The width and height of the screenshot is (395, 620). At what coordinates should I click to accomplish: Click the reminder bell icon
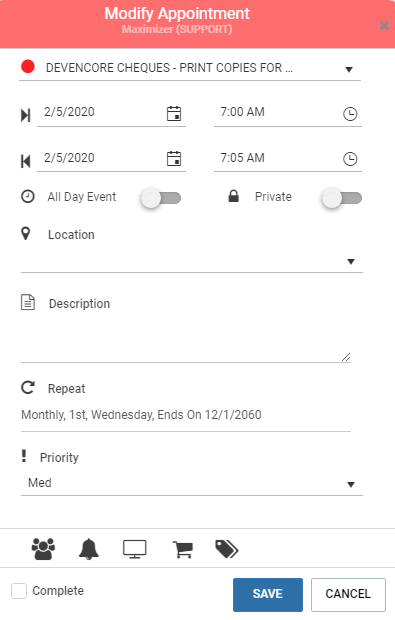[x=89, y=549]
